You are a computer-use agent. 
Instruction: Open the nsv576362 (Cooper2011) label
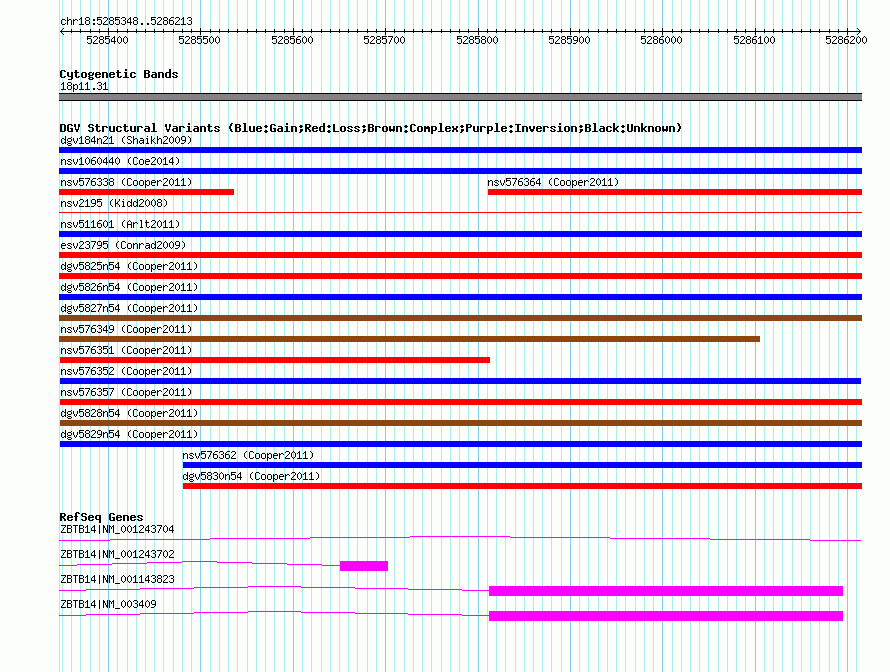(x=248, y=455)
